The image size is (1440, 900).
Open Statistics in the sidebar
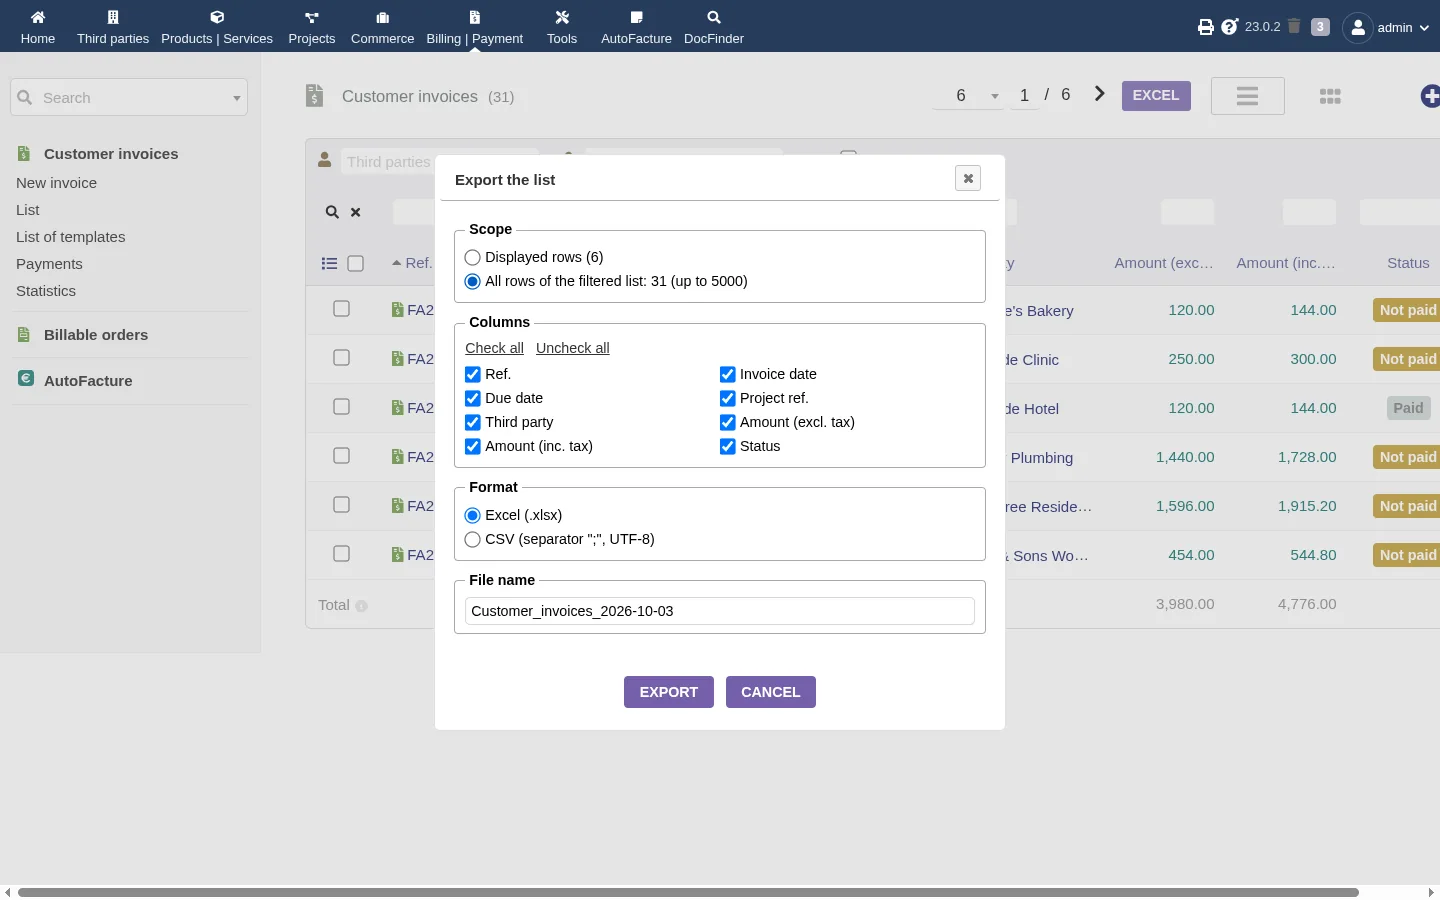click(46, 291)
